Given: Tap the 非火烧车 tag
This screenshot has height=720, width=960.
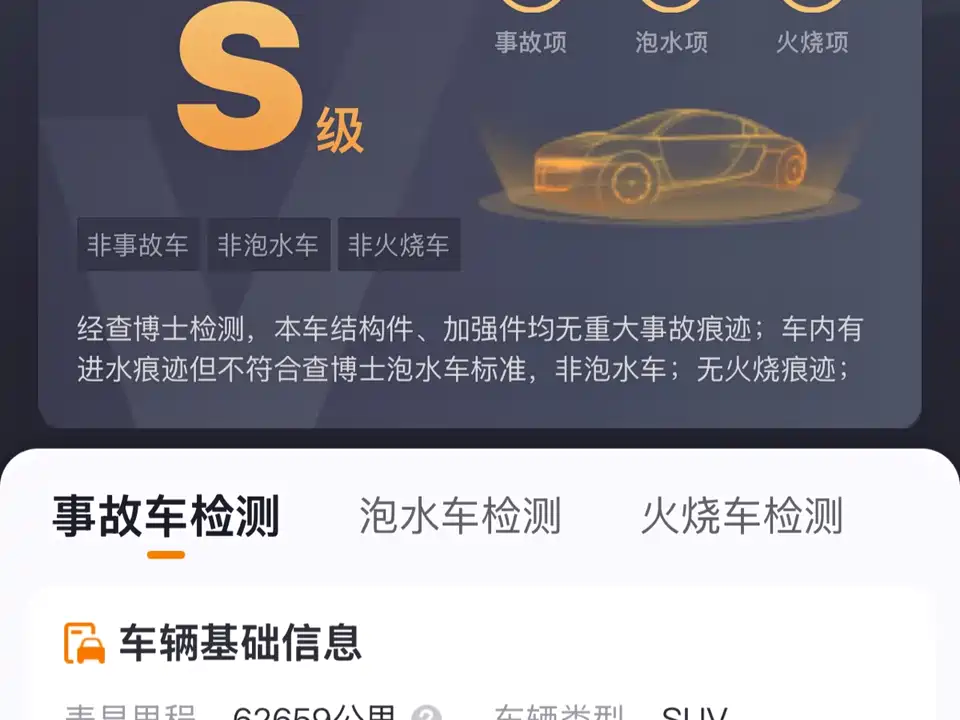Looking at the screenshot, I should coord(399,245).
